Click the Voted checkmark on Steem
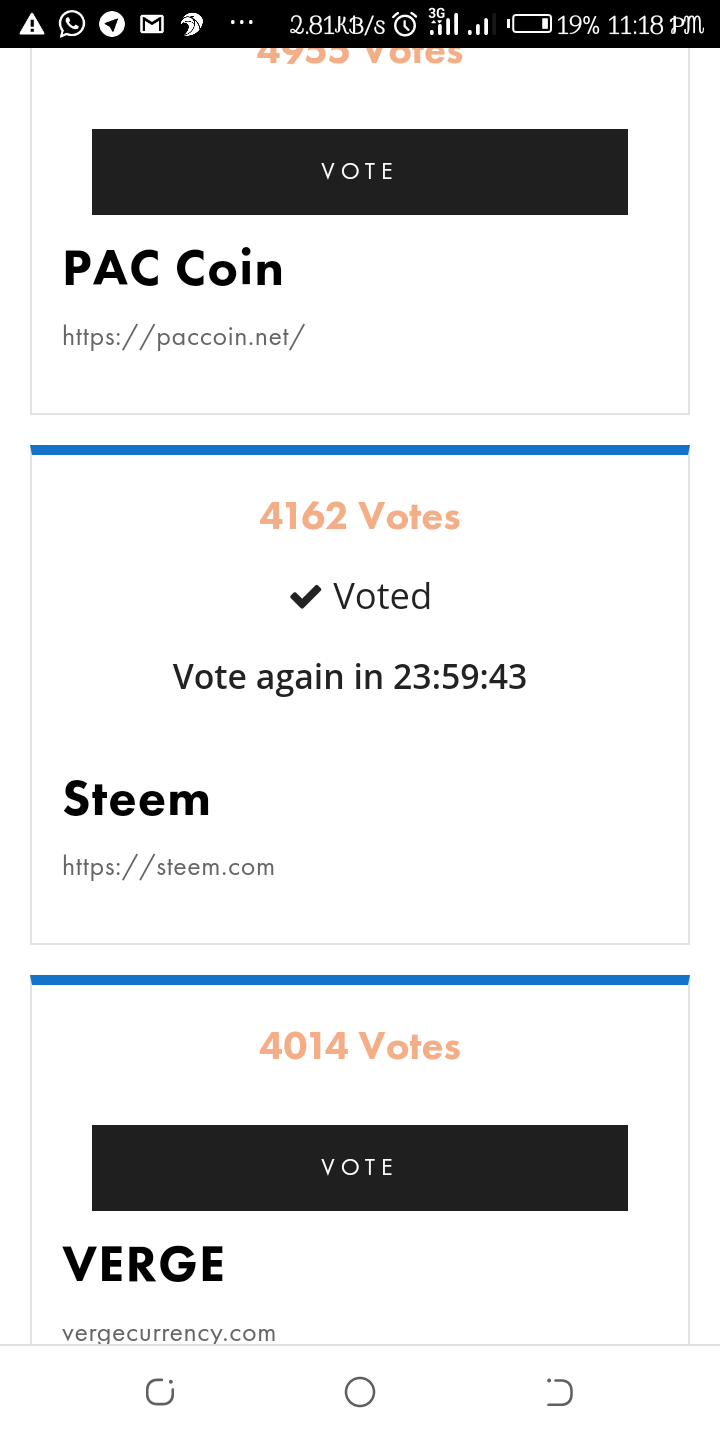The height and width of the screenshot is (1440, 720). pos(304,597)
